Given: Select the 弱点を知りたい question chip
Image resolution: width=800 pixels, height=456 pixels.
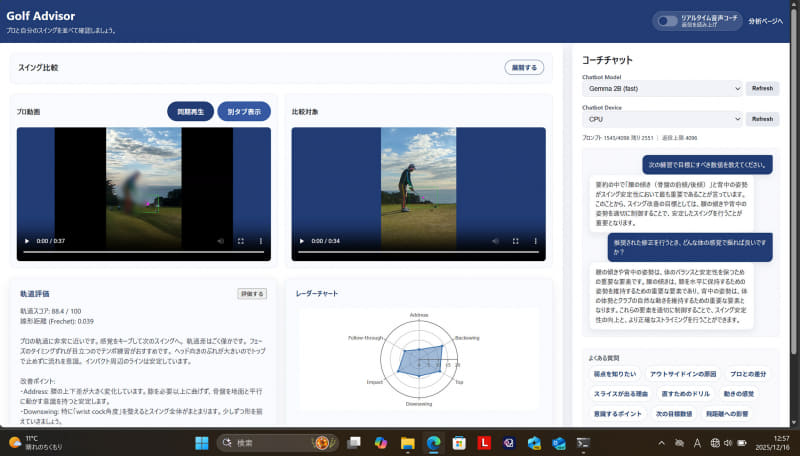Looking at the screenshot, I should pyautogui.click(x=615, y=374).
